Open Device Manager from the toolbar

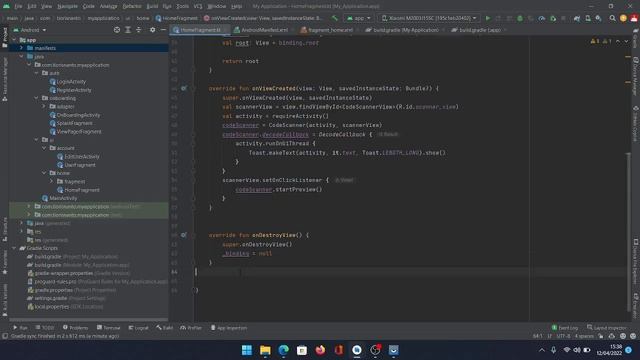(588, 18)
